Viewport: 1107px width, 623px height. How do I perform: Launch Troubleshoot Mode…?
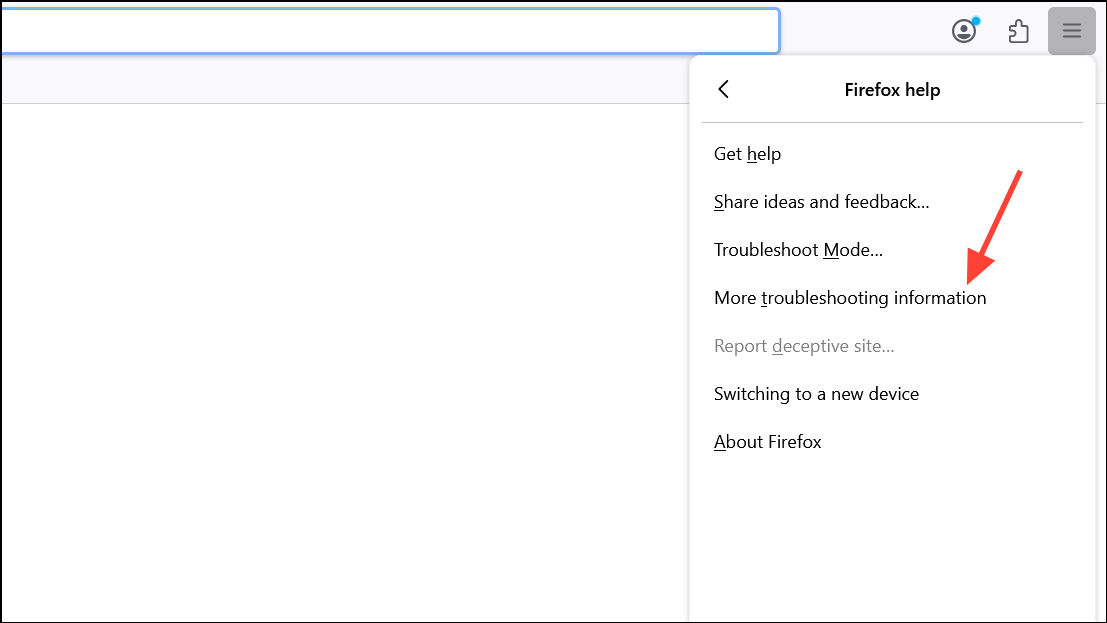798,250
